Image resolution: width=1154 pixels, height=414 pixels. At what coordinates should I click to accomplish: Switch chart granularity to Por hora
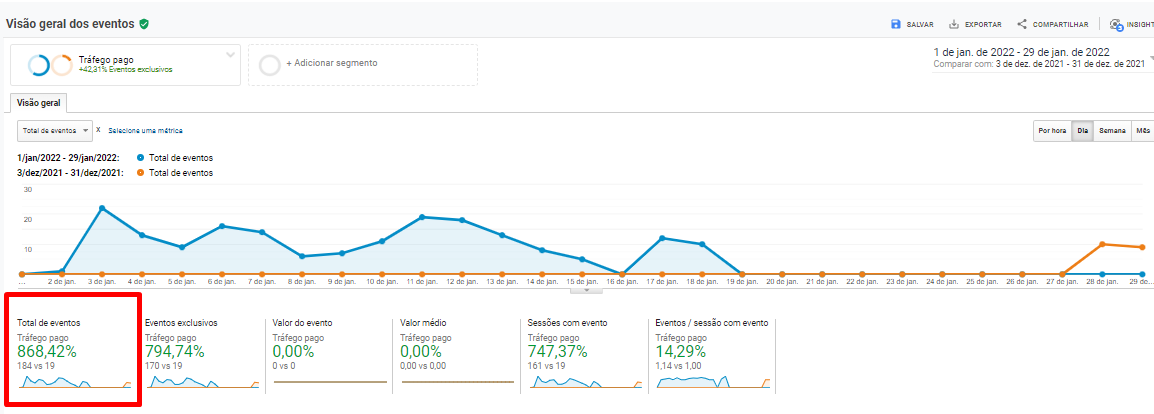pos(1051,130)
